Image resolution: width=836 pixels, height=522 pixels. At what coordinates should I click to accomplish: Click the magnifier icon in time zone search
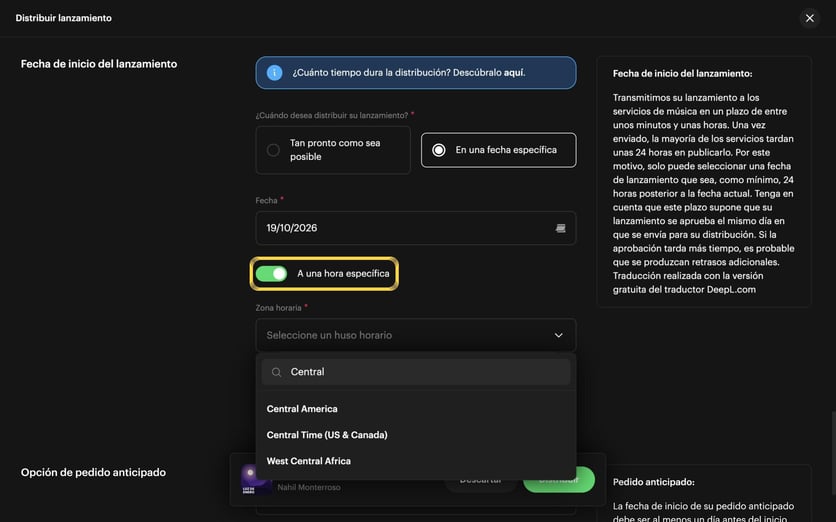pos(276,372)
